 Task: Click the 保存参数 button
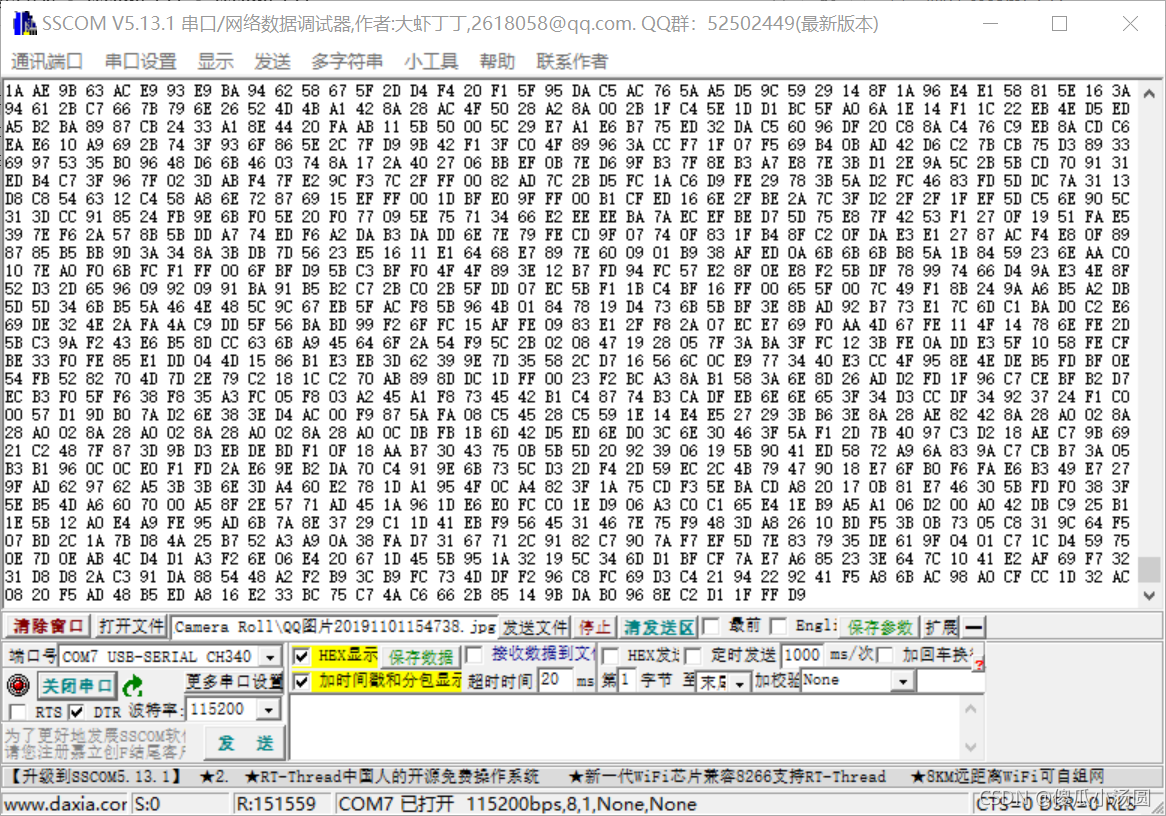point(880,628)
